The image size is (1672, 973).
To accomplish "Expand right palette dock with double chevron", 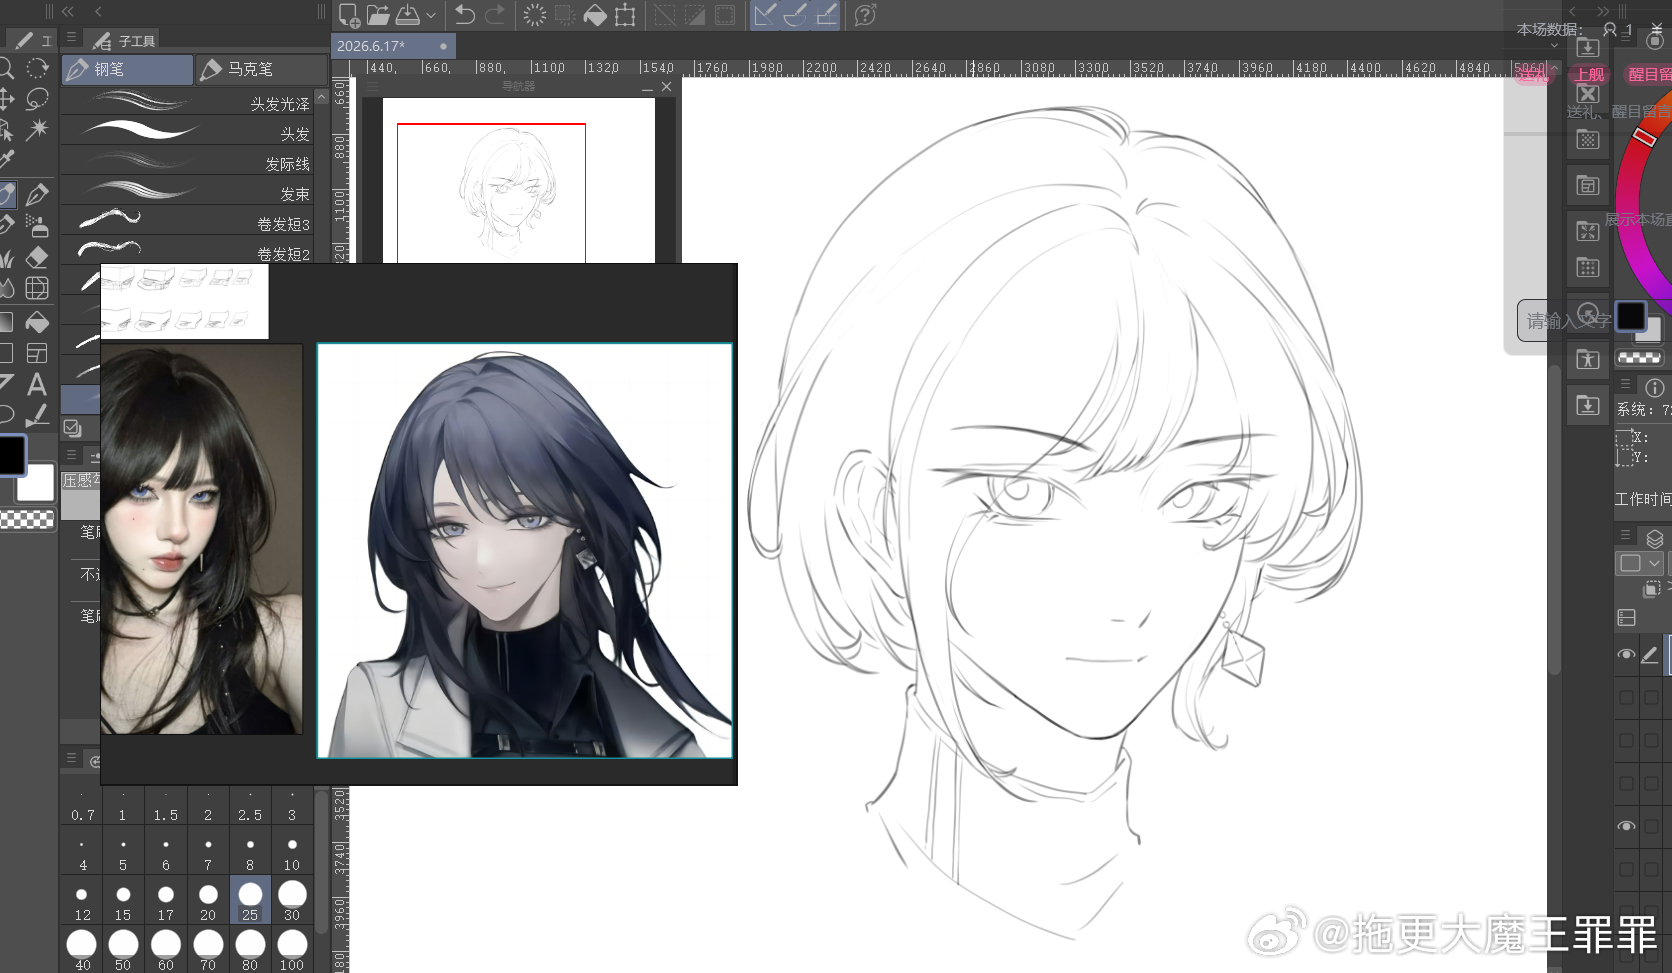I will [1603, 11].
